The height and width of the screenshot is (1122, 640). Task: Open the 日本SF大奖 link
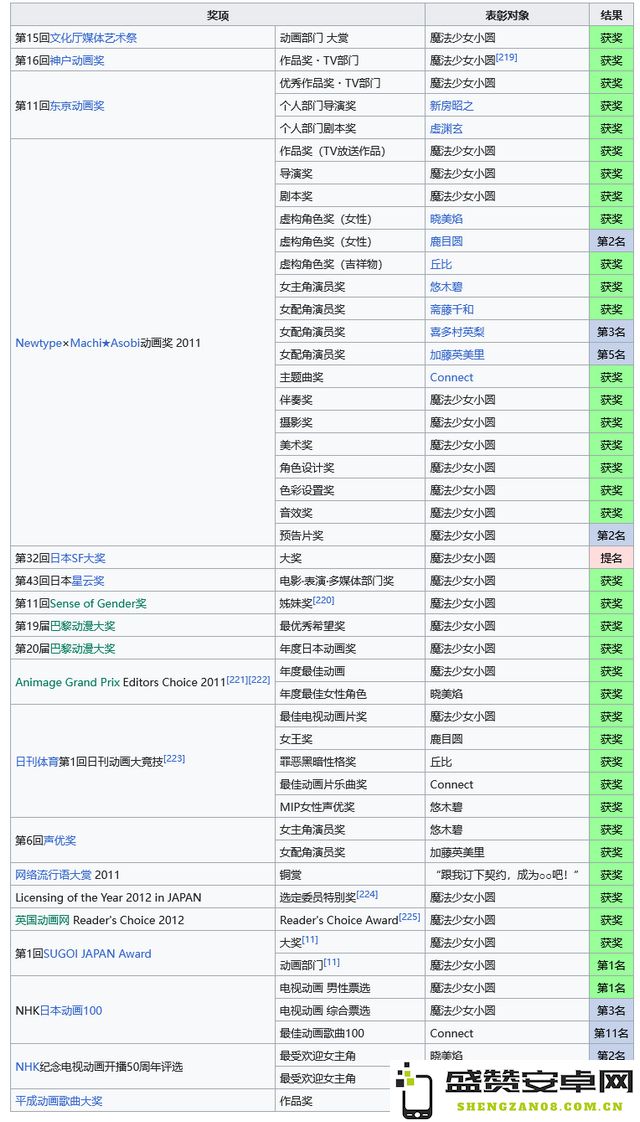(x=77, y=558)
